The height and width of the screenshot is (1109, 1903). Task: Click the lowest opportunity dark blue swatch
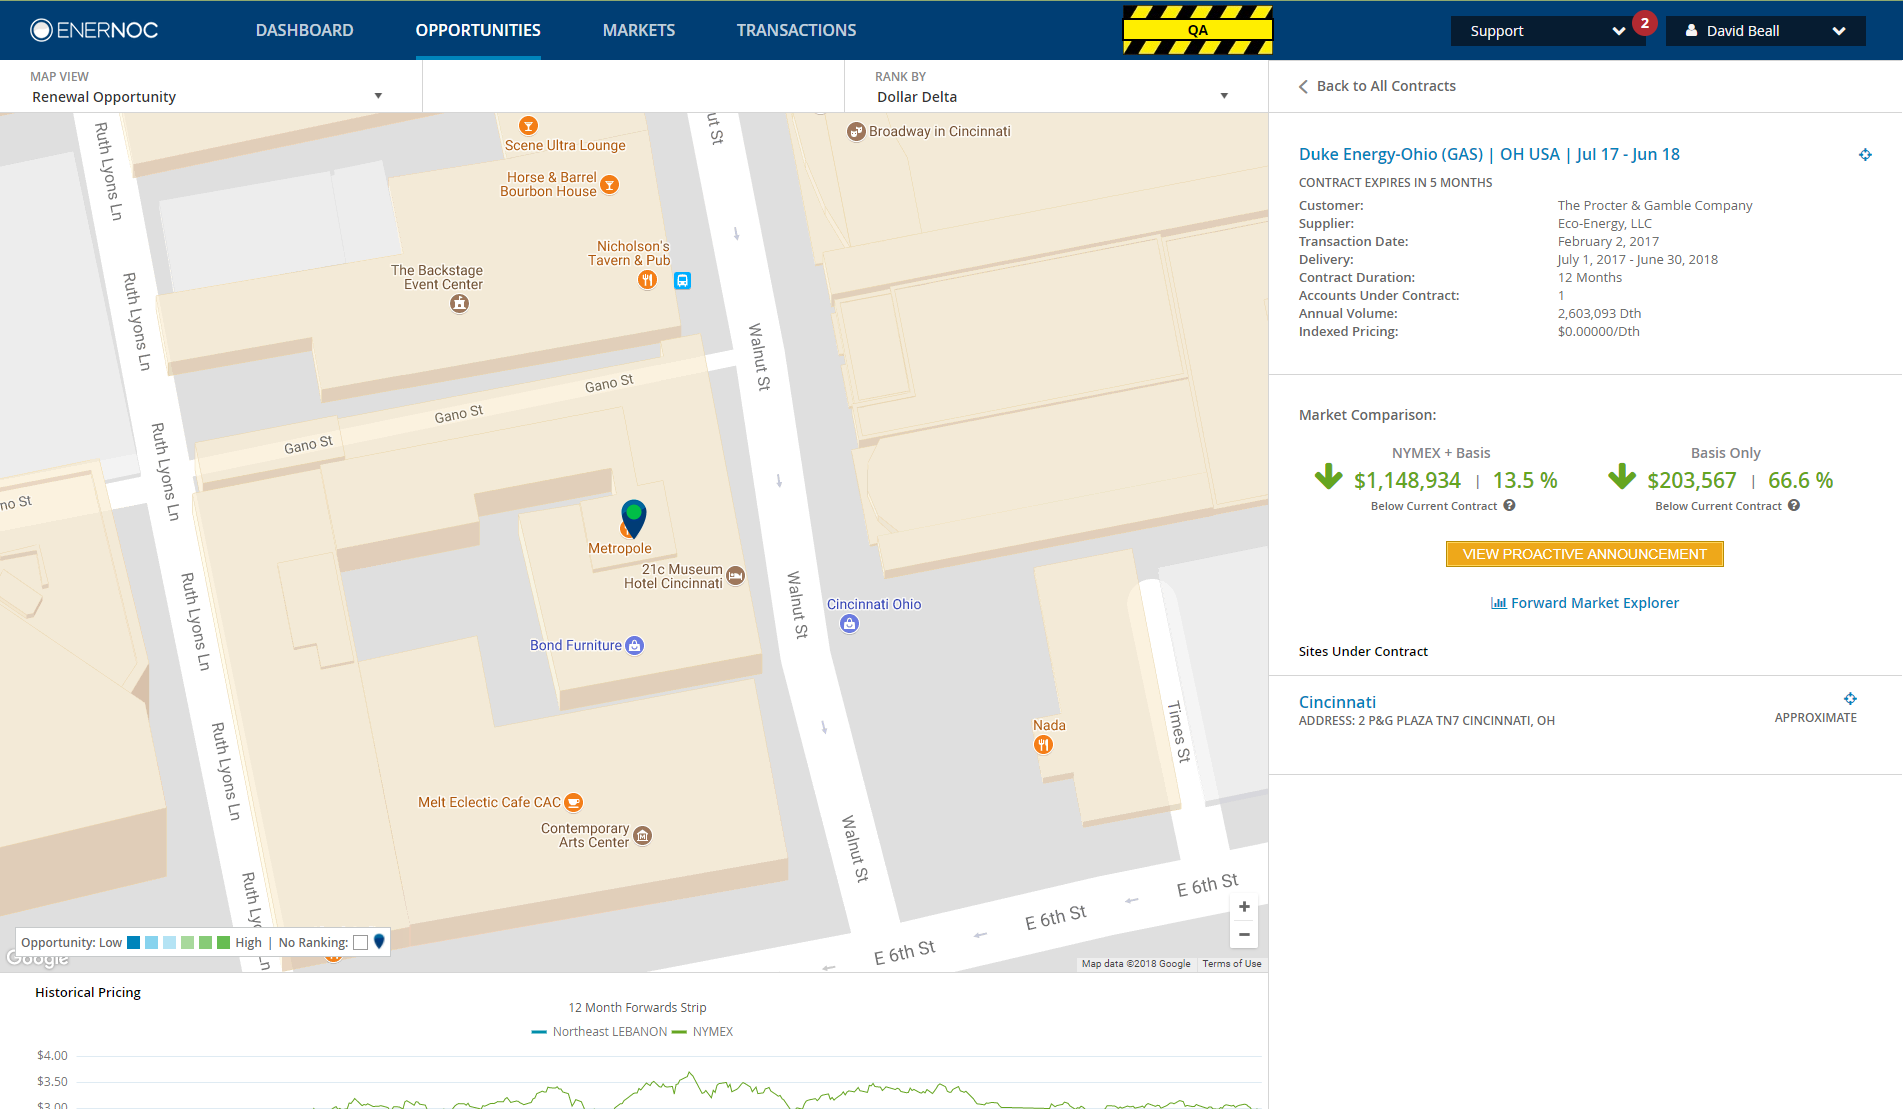coord(134,942)
